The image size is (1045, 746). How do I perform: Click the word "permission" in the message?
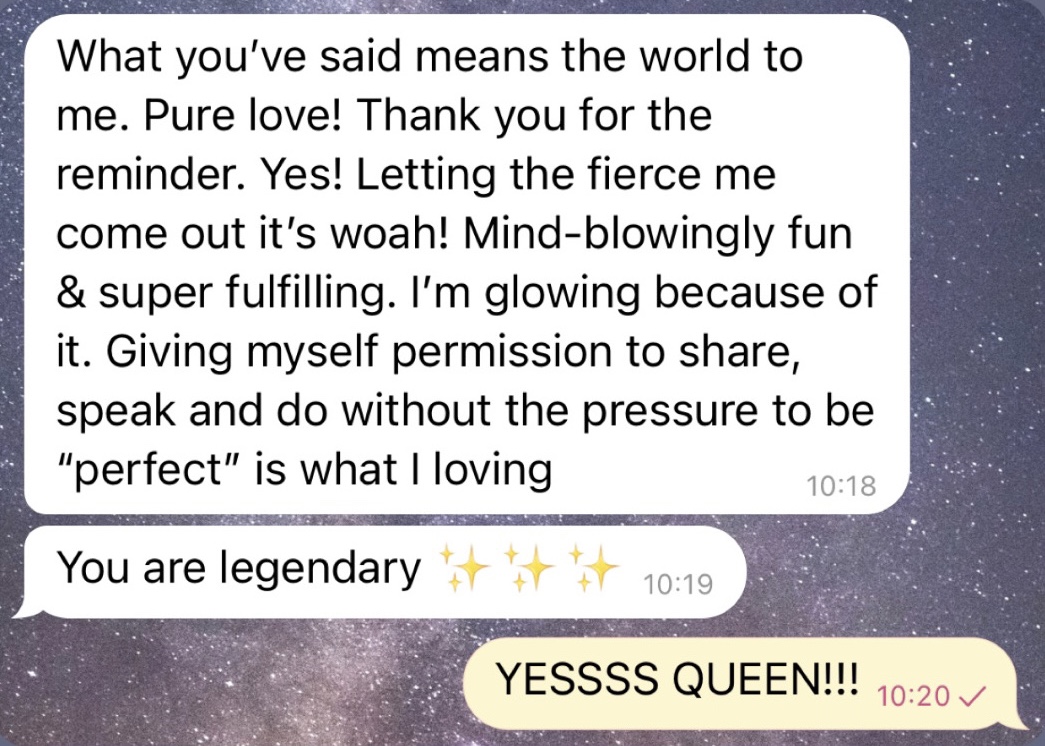[501, 353]
